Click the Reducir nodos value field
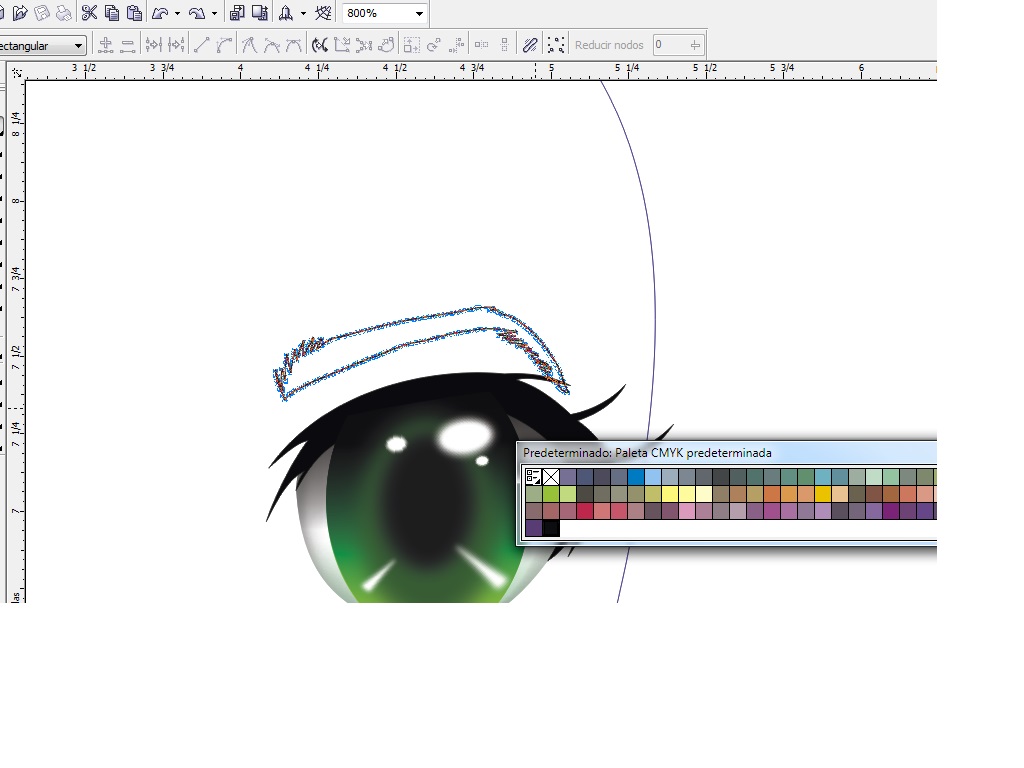This screenshot has width=1024, height=768. coord(670,45)
